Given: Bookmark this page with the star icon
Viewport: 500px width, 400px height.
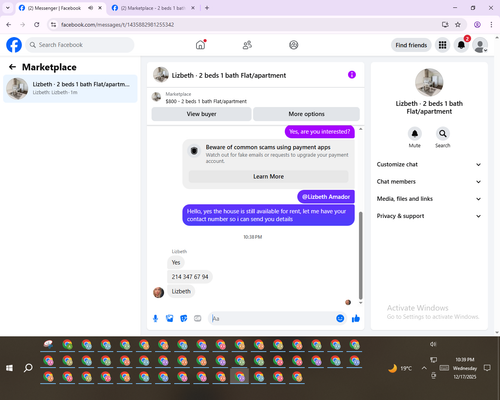Looking at the screenshot, I should 458,25.
